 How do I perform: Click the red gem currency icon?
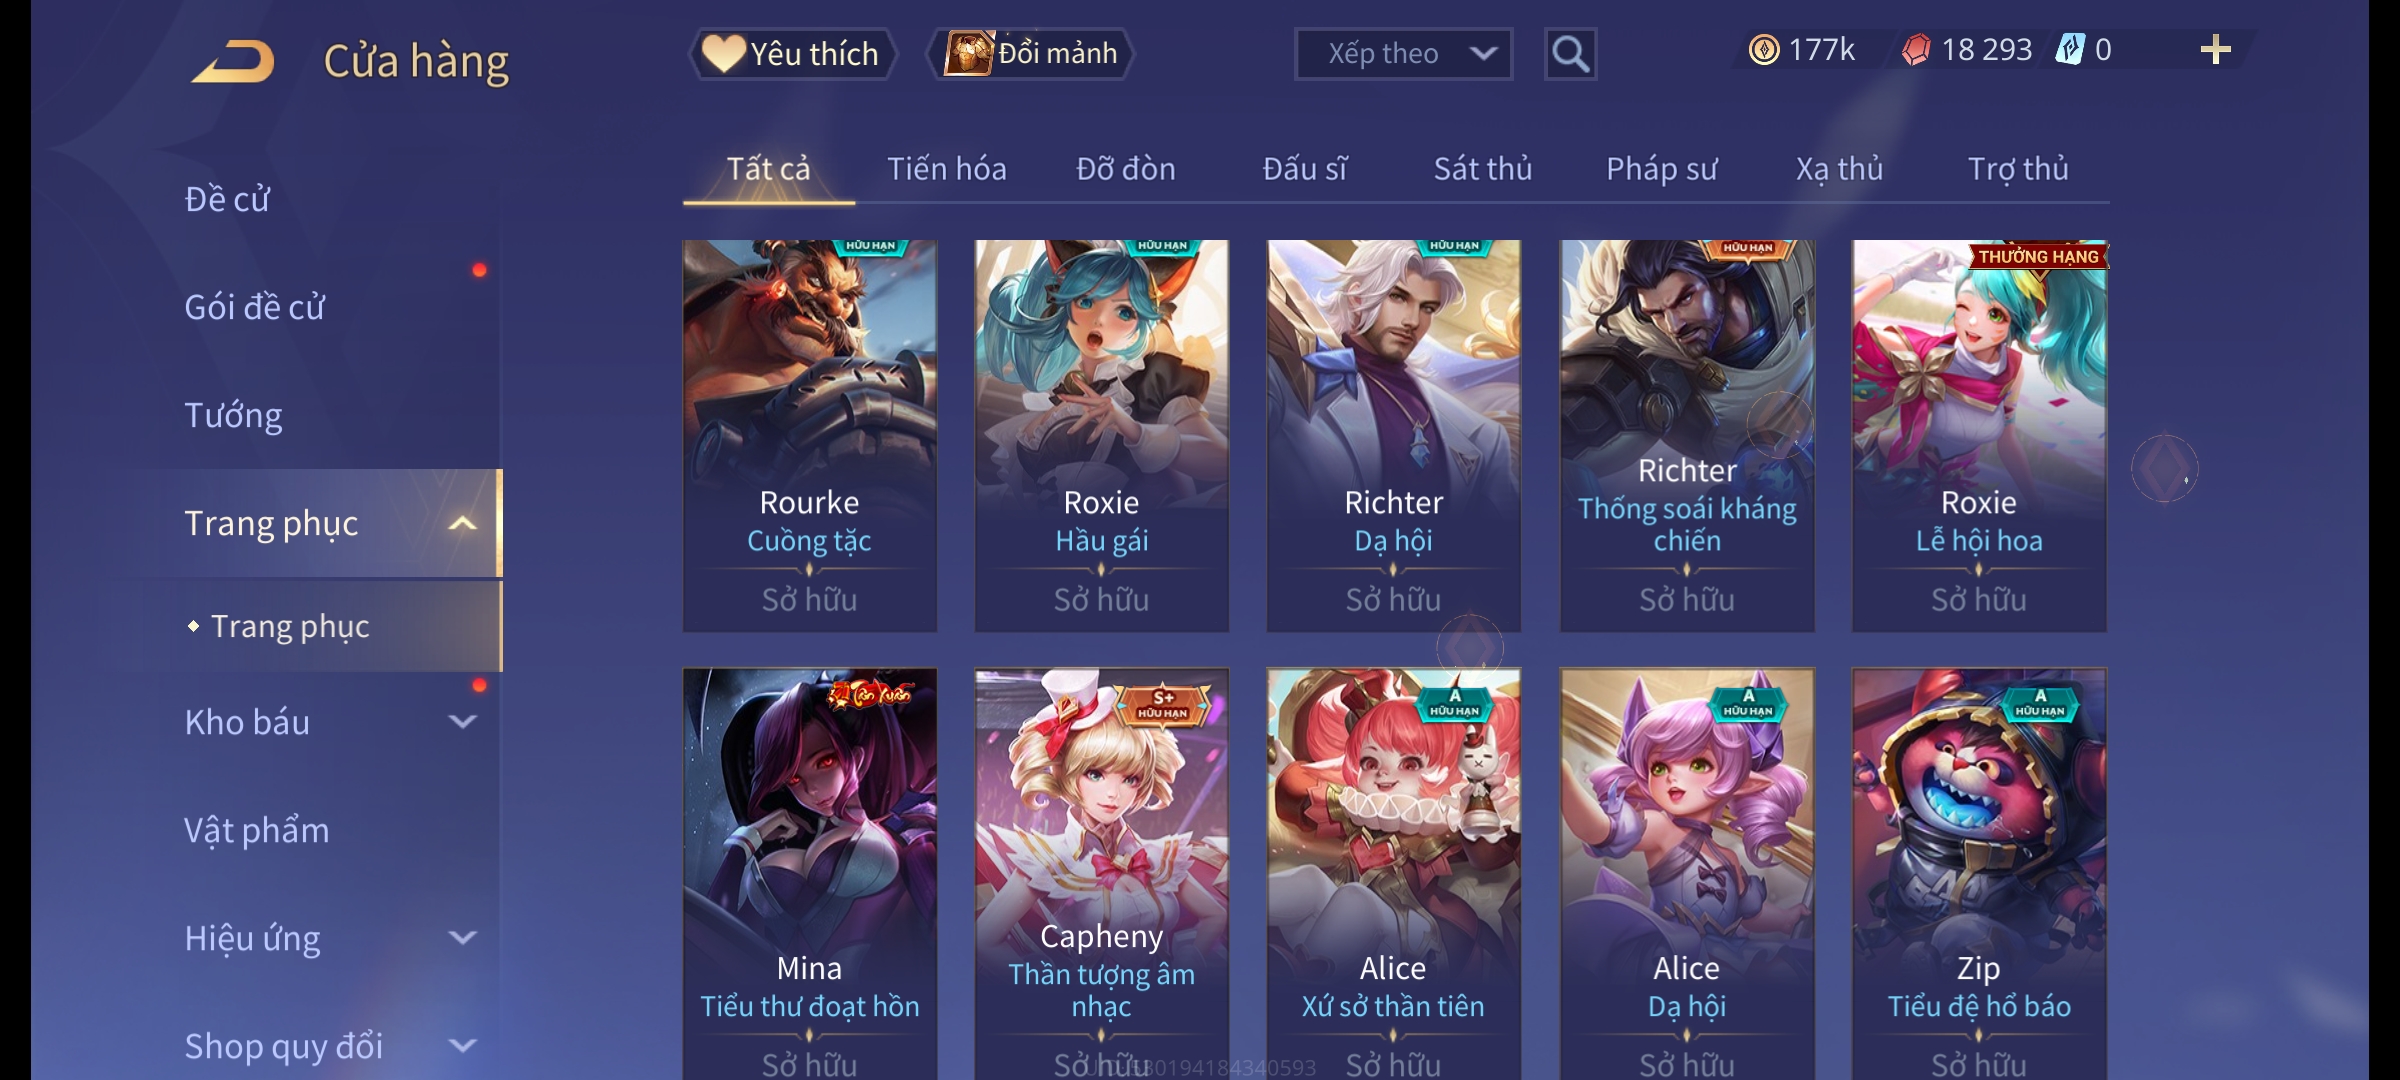click(1916, 50)
